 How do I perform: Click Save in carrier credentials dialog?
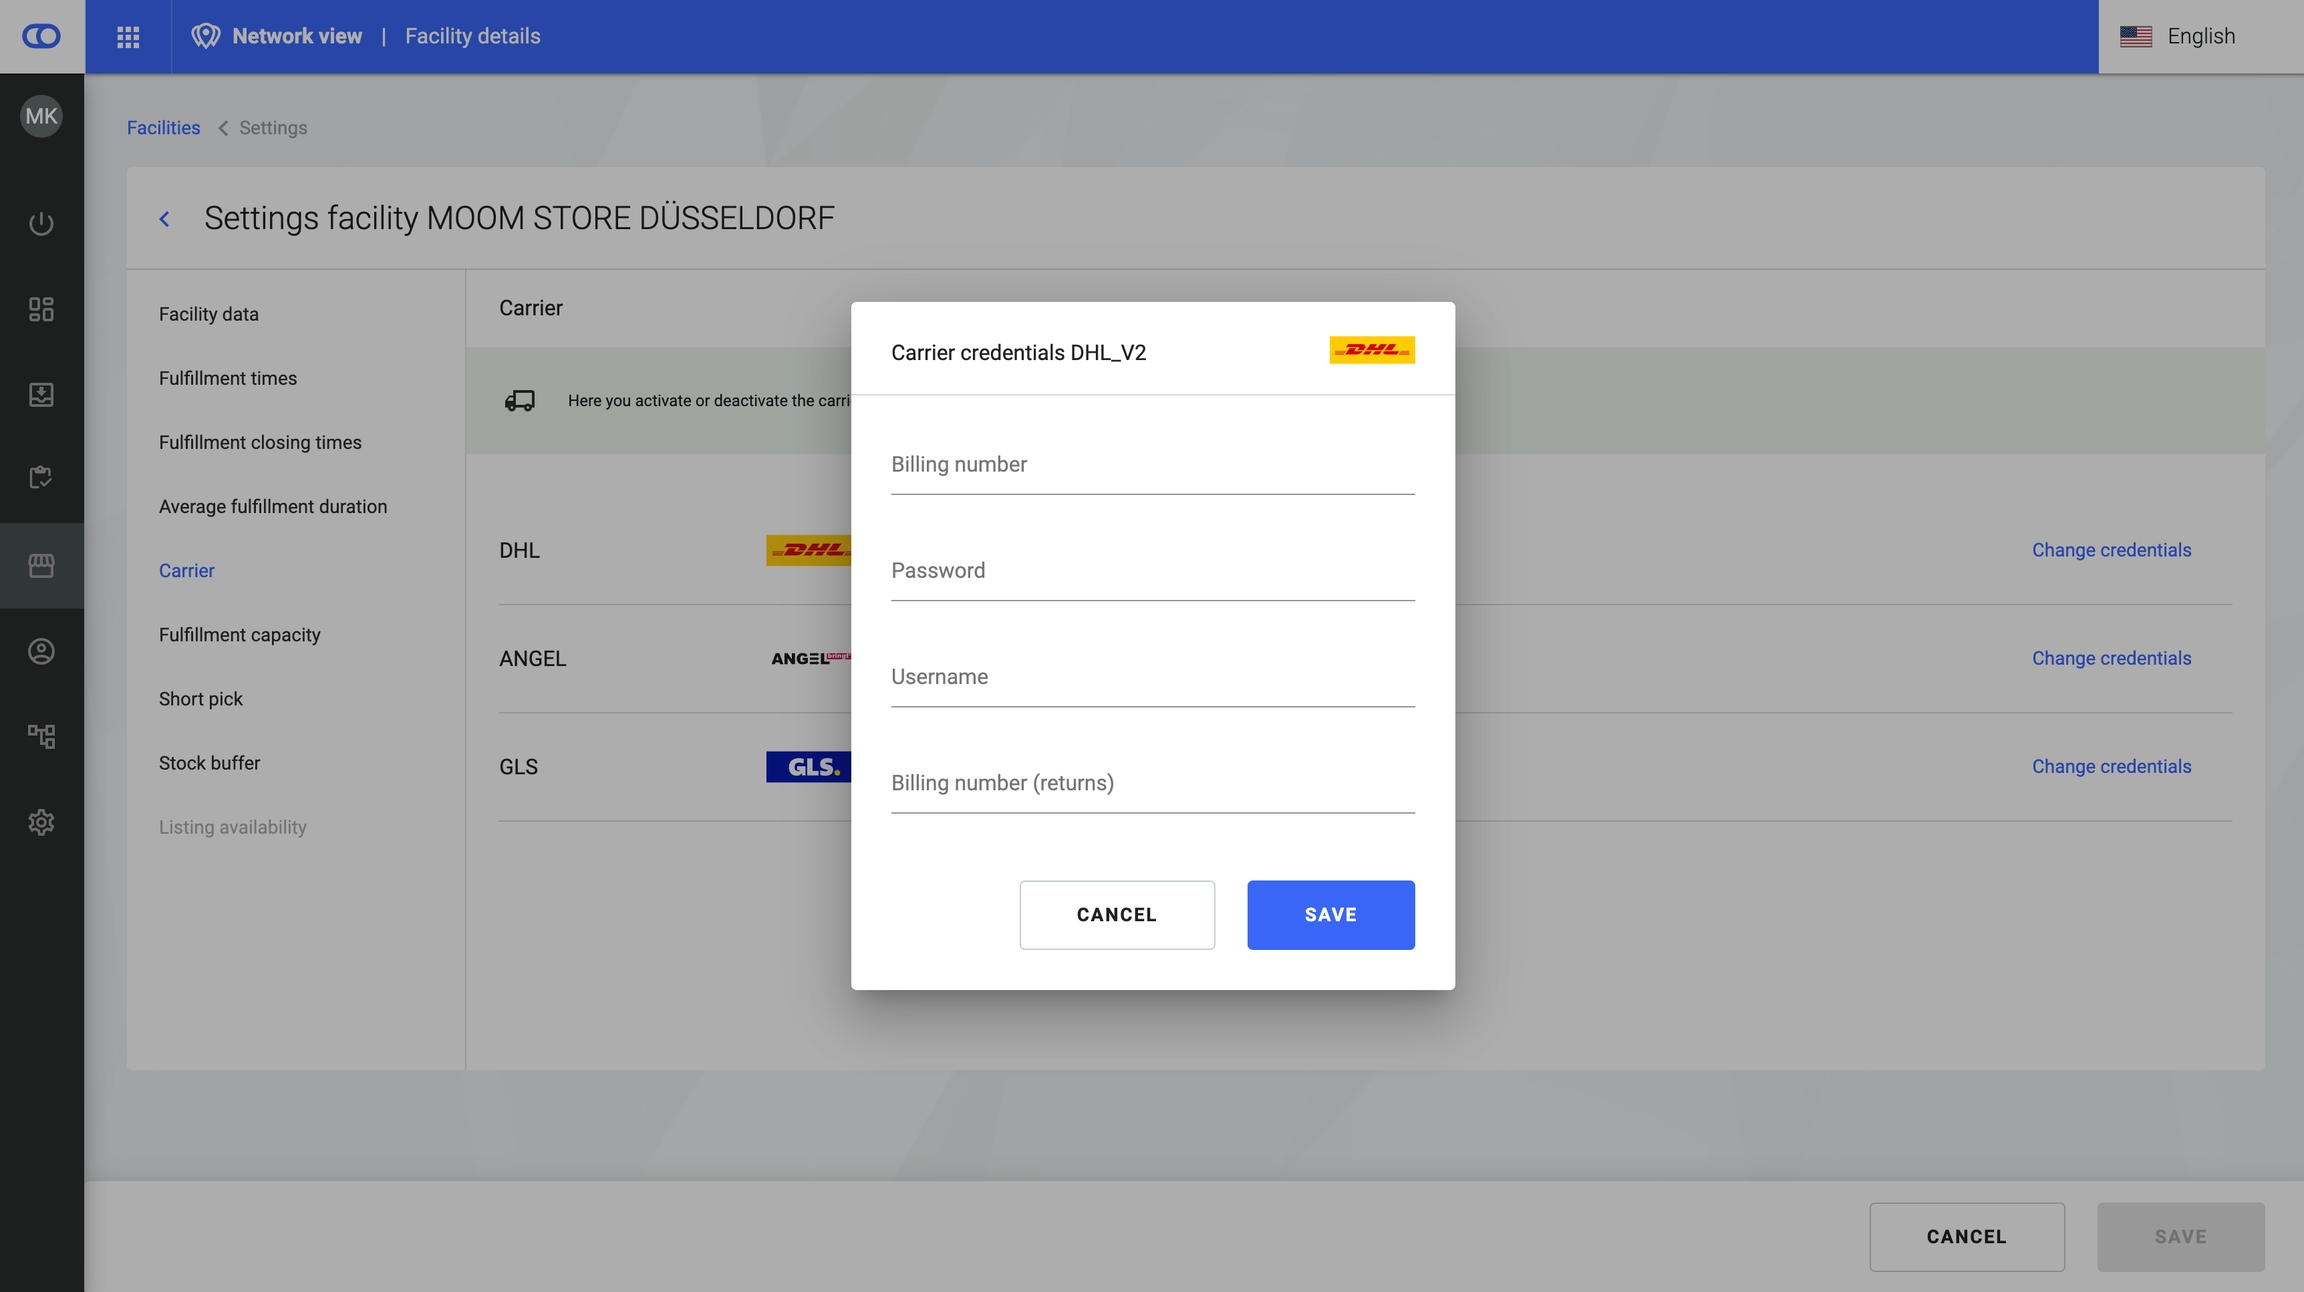(1330, 915)
